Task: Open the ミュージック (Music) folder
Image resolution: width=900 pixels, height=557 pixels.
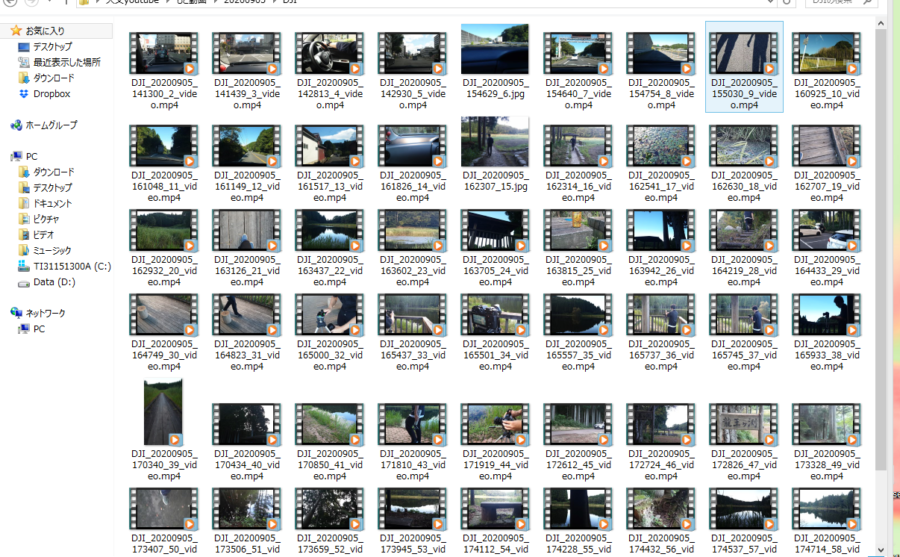Action: [52, 250]
